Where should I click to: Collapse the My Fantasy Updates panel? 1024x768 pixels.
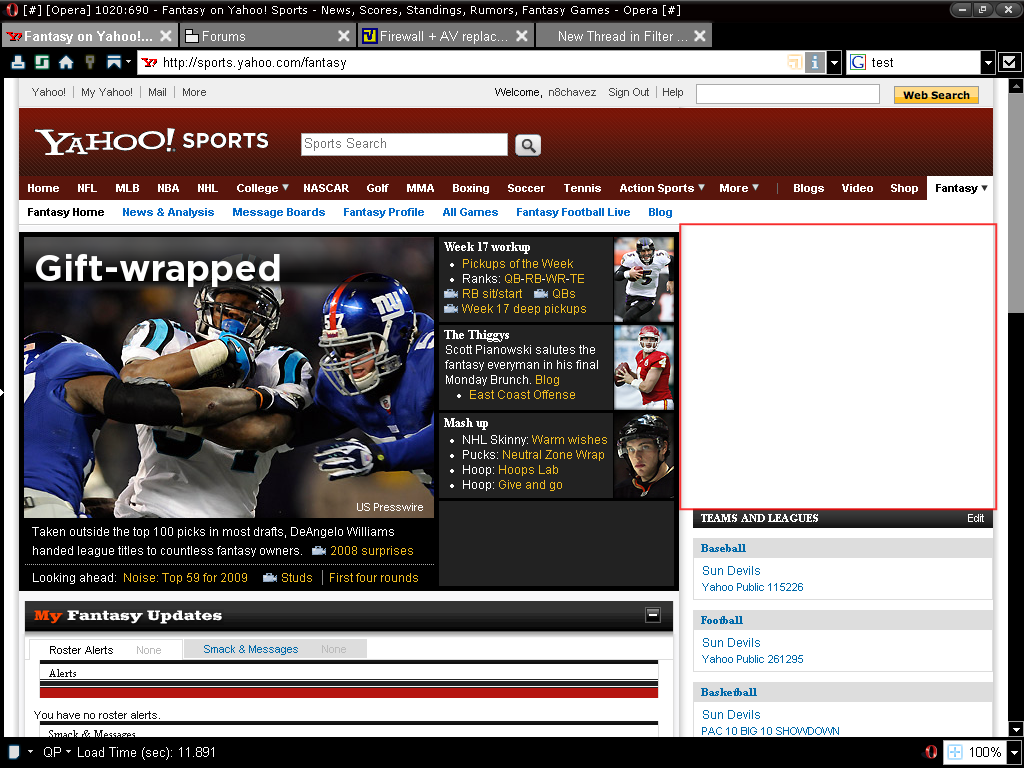coord(653,615)
